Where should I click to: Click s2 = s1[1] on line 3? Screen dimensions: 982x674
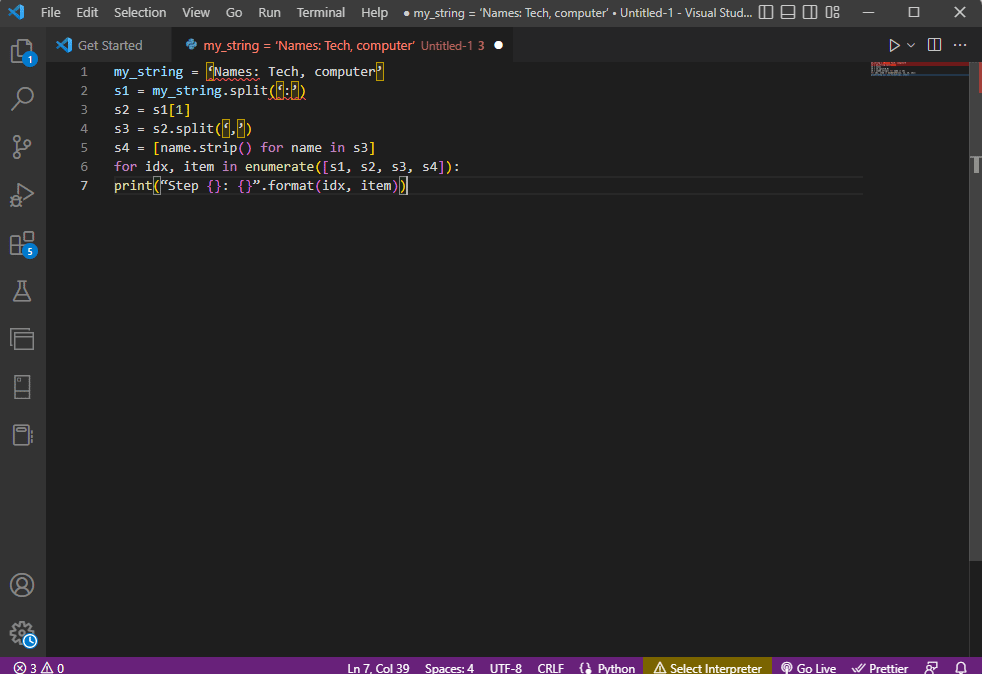(x=152, y=110)
